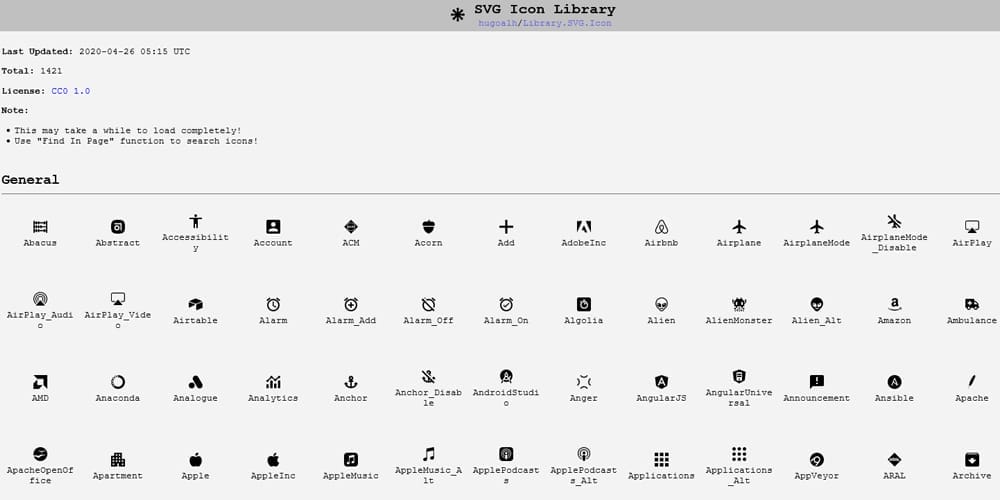
Task: Click the Analogue icon
Action: click(x=196, y=382)
